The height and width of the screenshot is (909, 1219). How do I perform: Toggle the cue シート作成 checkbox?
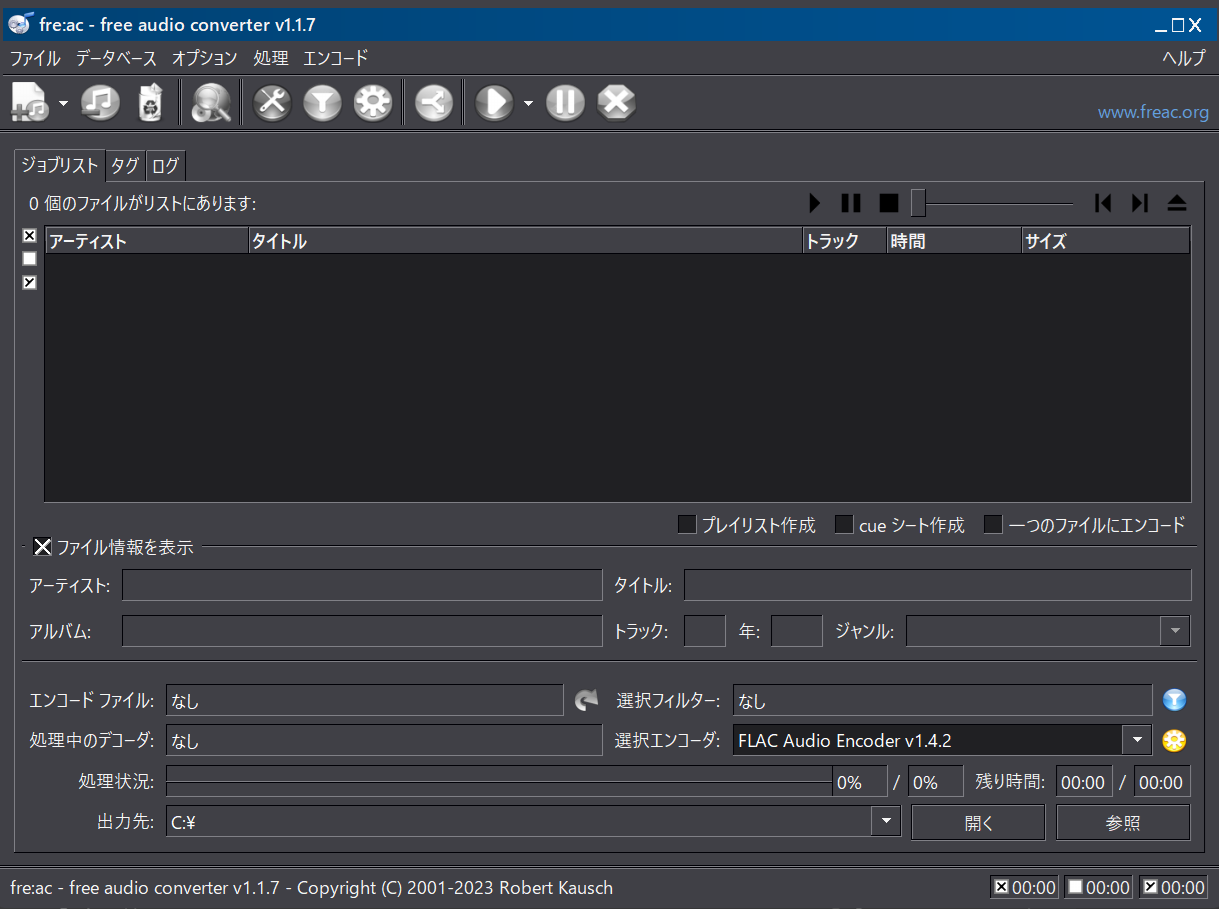(x=844, y=525)
